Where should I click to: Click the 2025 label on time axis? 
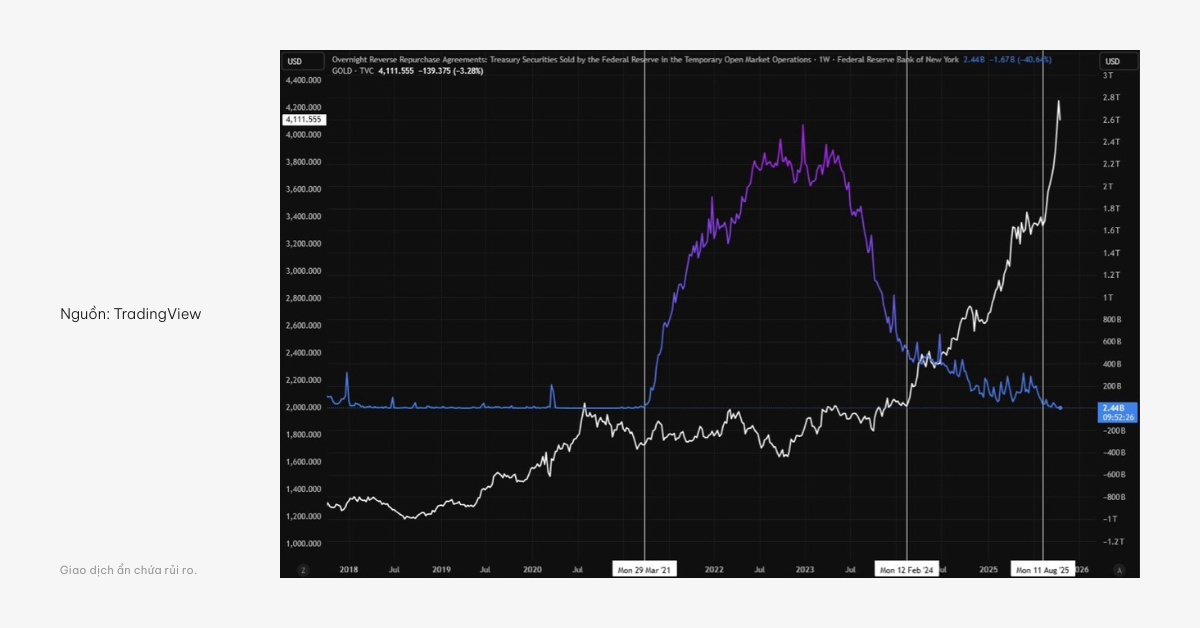coord(988,569)
